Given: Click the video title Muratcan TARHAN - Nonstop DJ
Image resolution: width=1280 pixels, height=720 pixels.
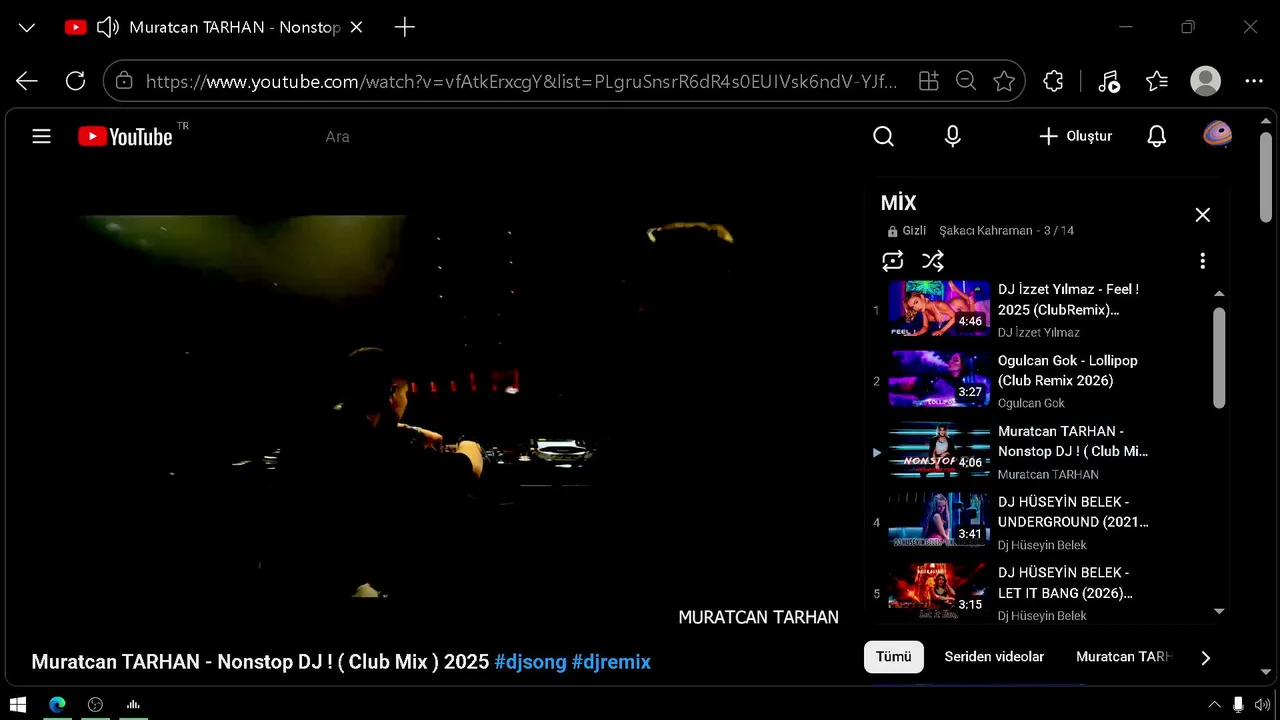Looking at the screenshot, I should click(x=260, y=662).
